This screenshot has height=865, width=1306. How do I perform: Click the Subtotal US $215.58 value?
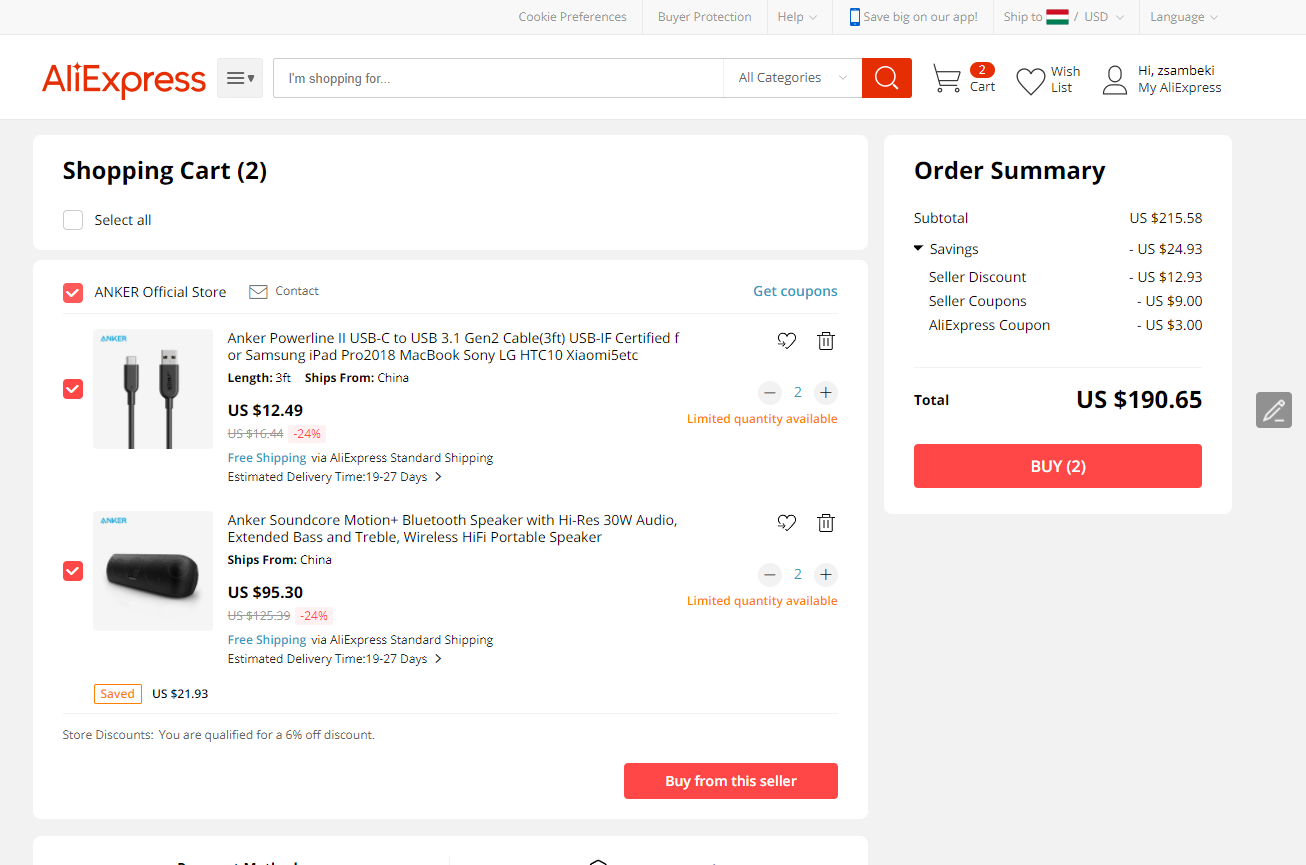coord(1166,218)
